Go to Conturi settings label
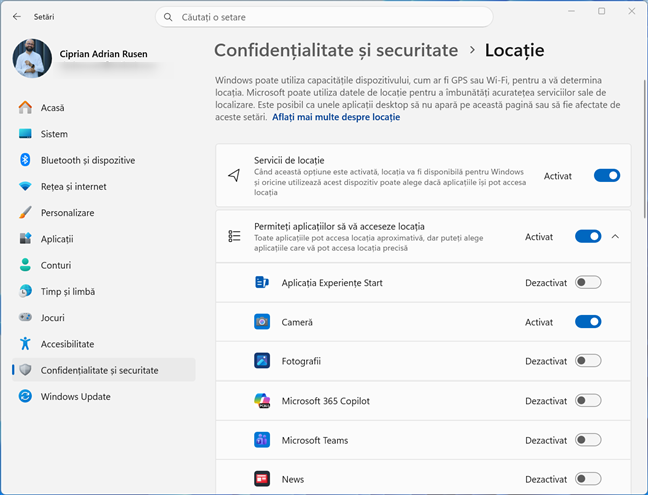Screen dimensions: 648x495 point(56,265)
